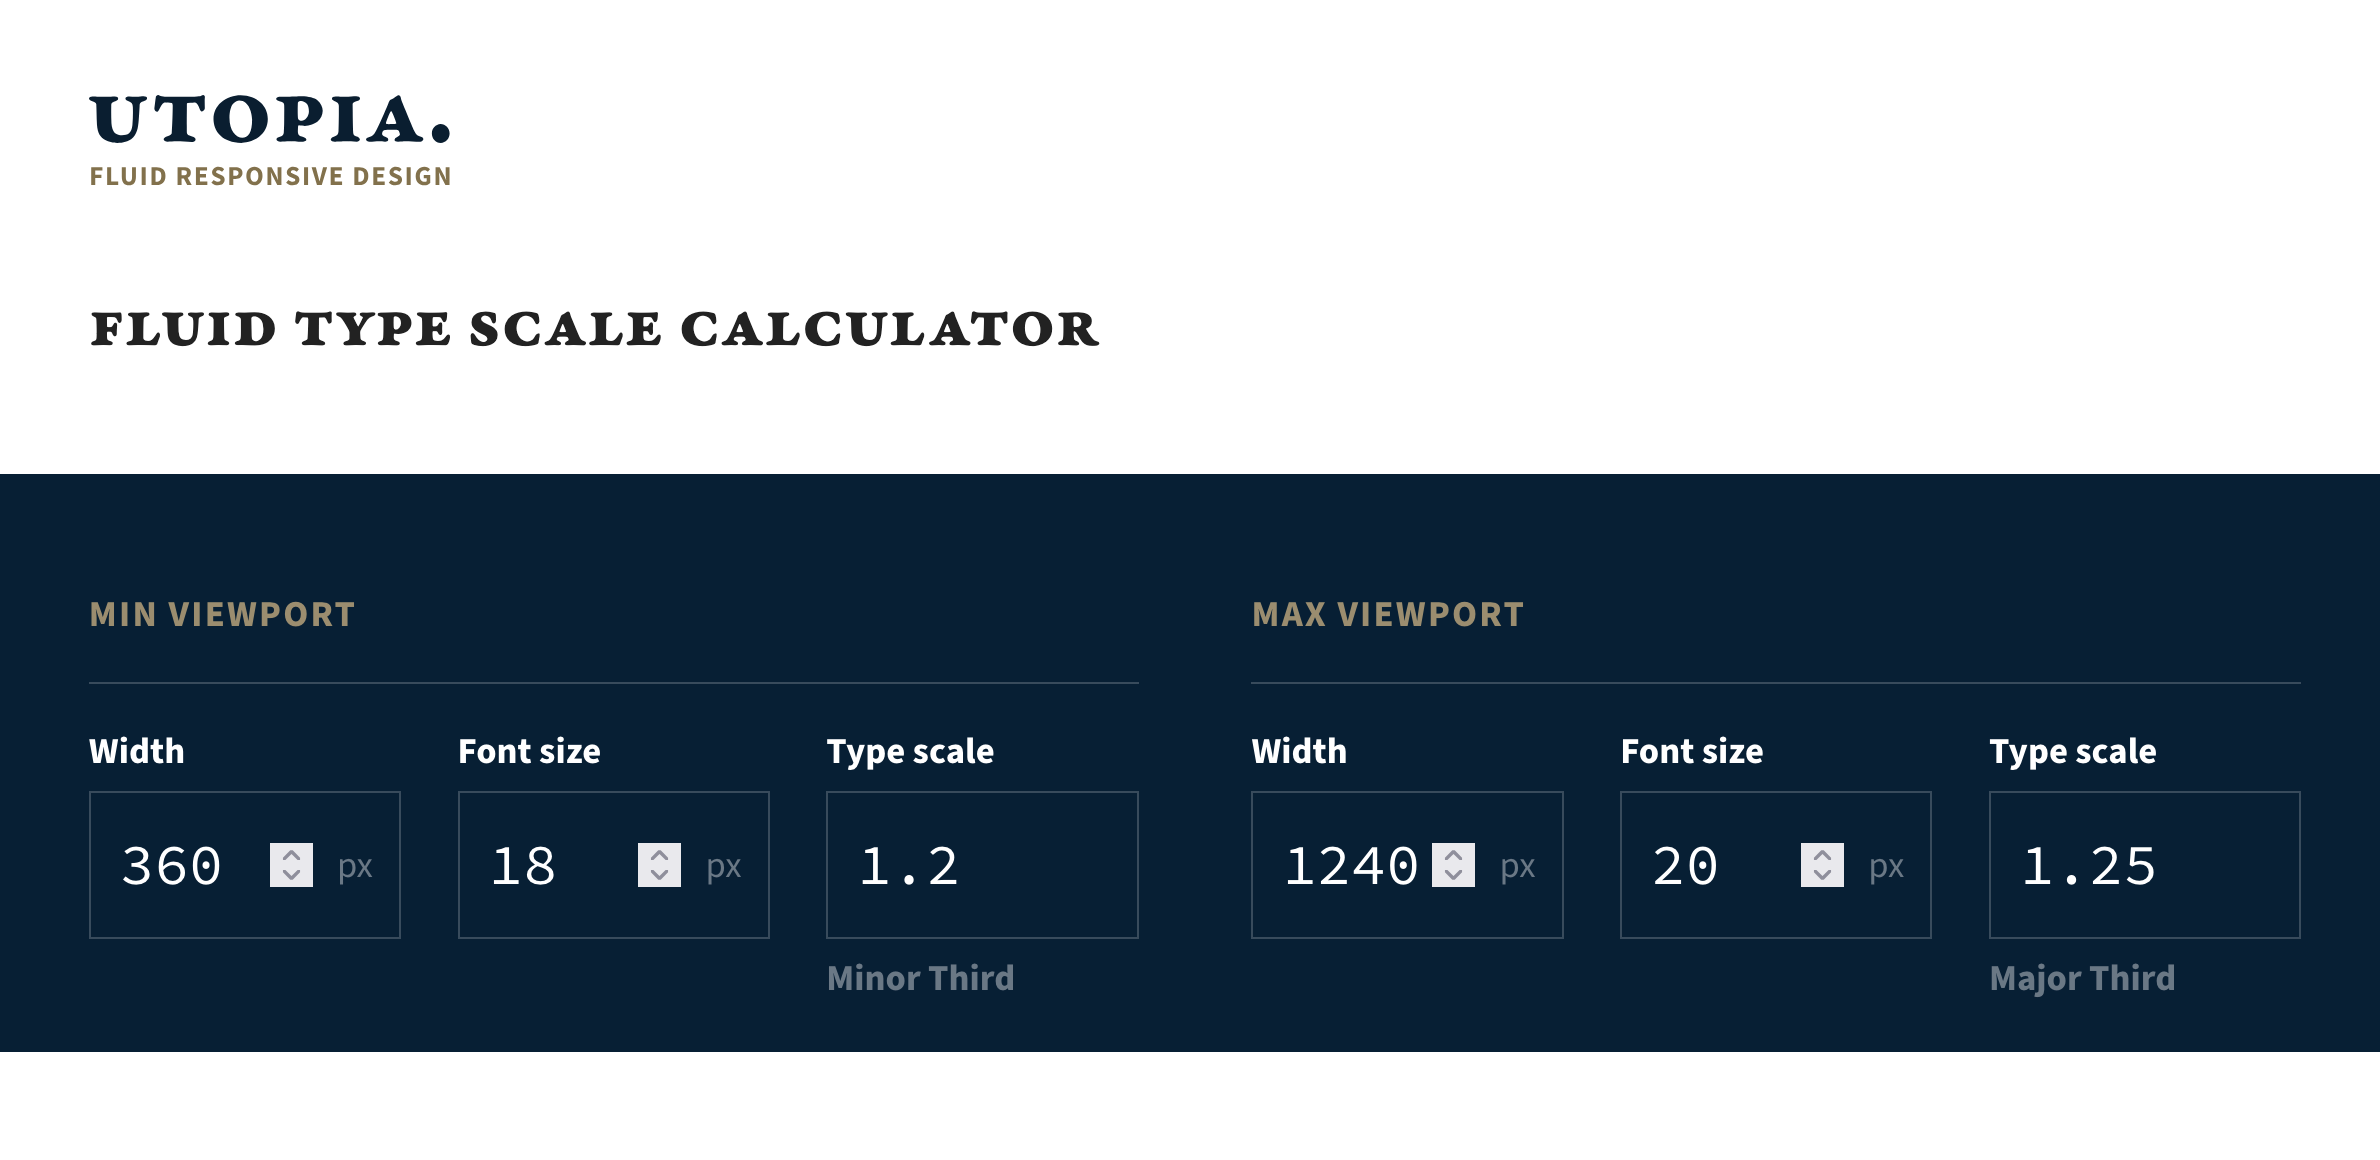Increment min viewport font size
This screenshot has width=2380, height=1160.
tap(659, 855)
